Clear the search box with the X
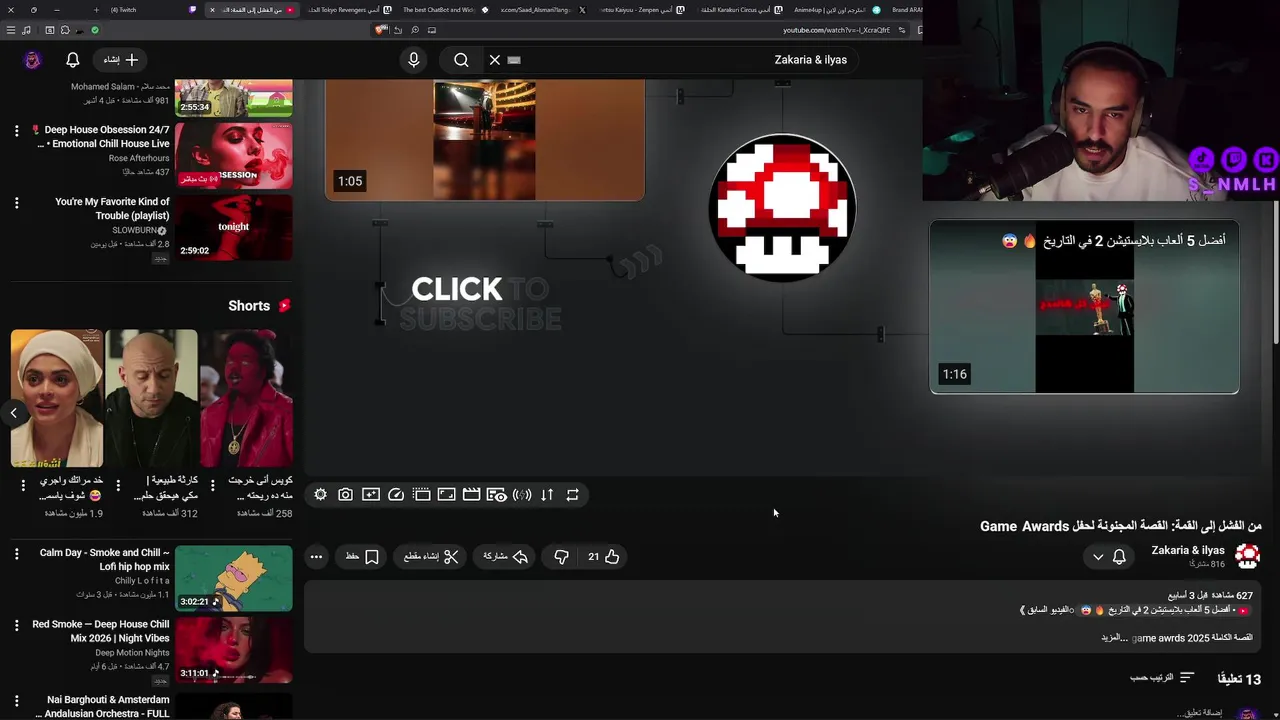The image size is (1280, 720). 495,60
